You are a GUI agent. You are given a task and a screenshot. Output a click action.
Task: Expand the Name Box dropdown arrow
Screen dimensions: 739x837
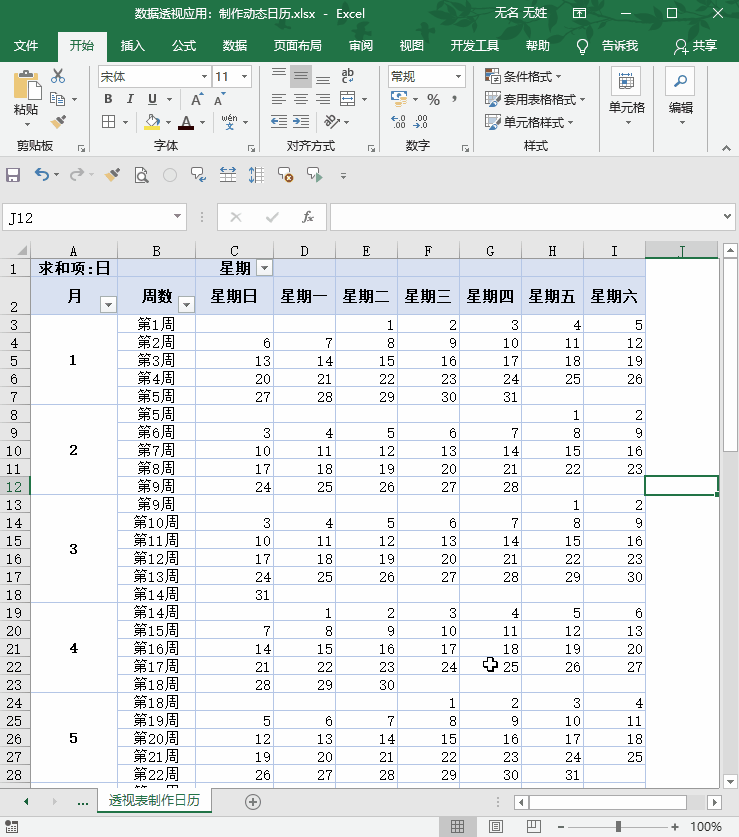177,217
